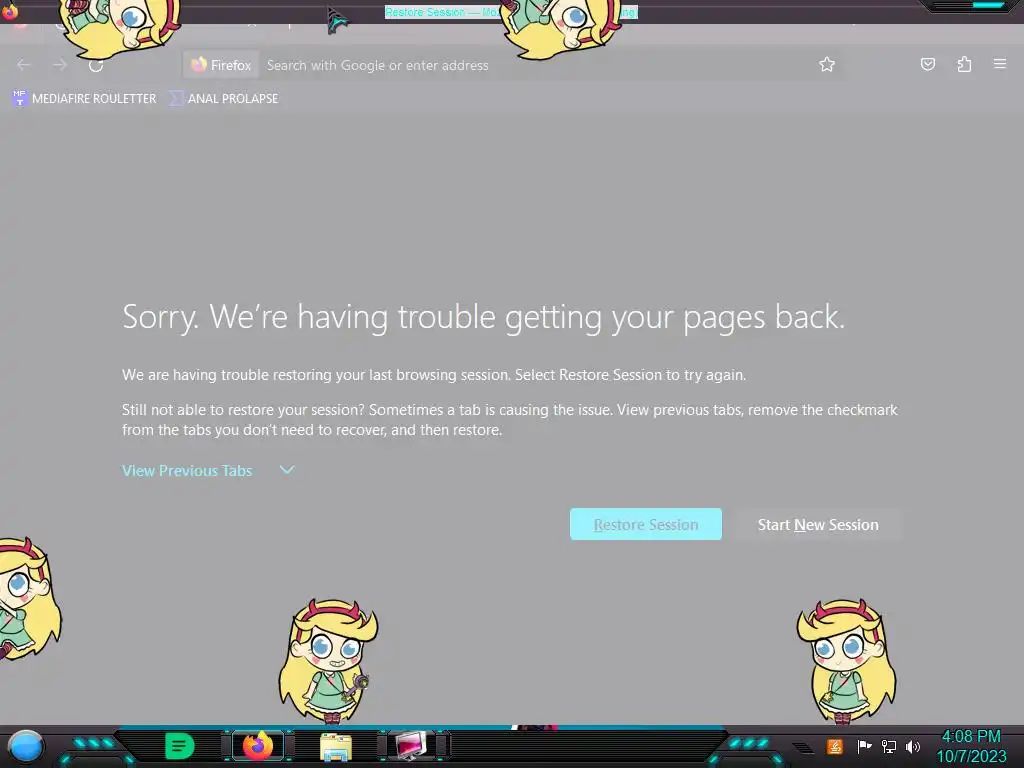Open File Explorer from taskbar
The width and height of the screenshot is (1024, 768).
click(336, 747)
